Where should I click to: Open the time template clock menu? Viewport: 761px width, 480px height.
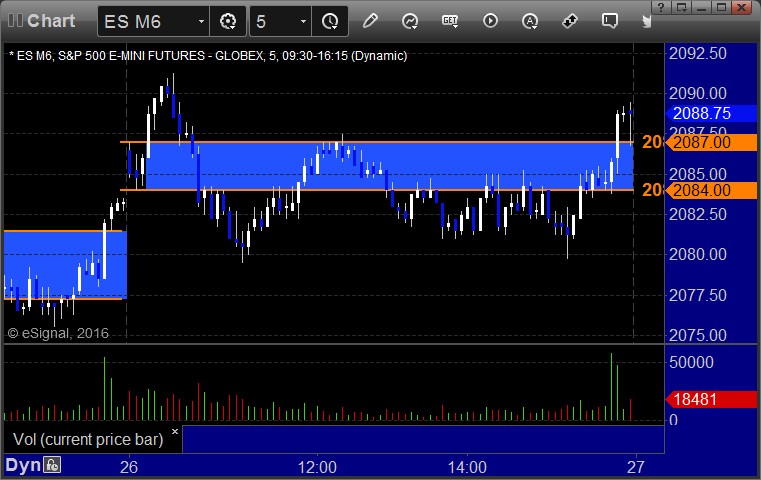330,21
